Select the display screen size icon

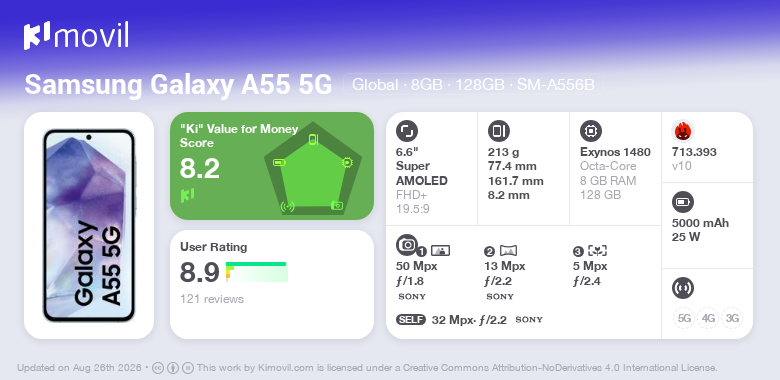point(406,131)
